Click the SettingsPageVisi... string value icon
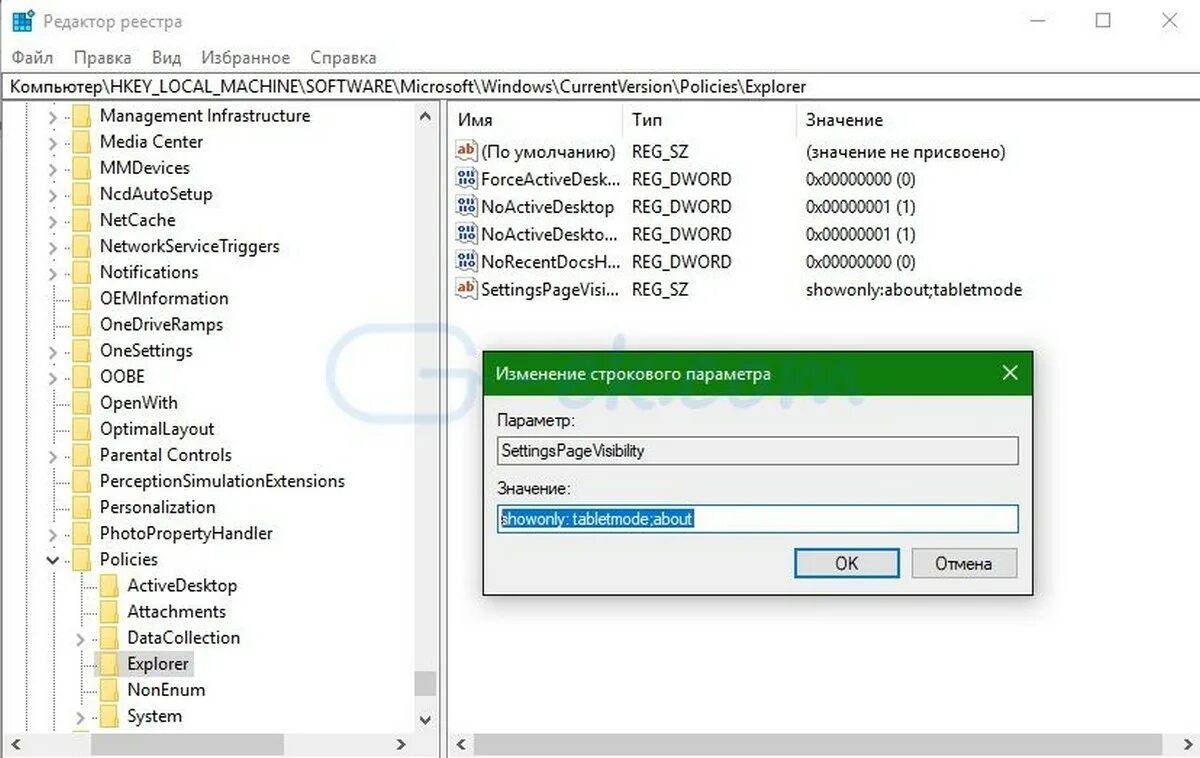 coord(466,289)
